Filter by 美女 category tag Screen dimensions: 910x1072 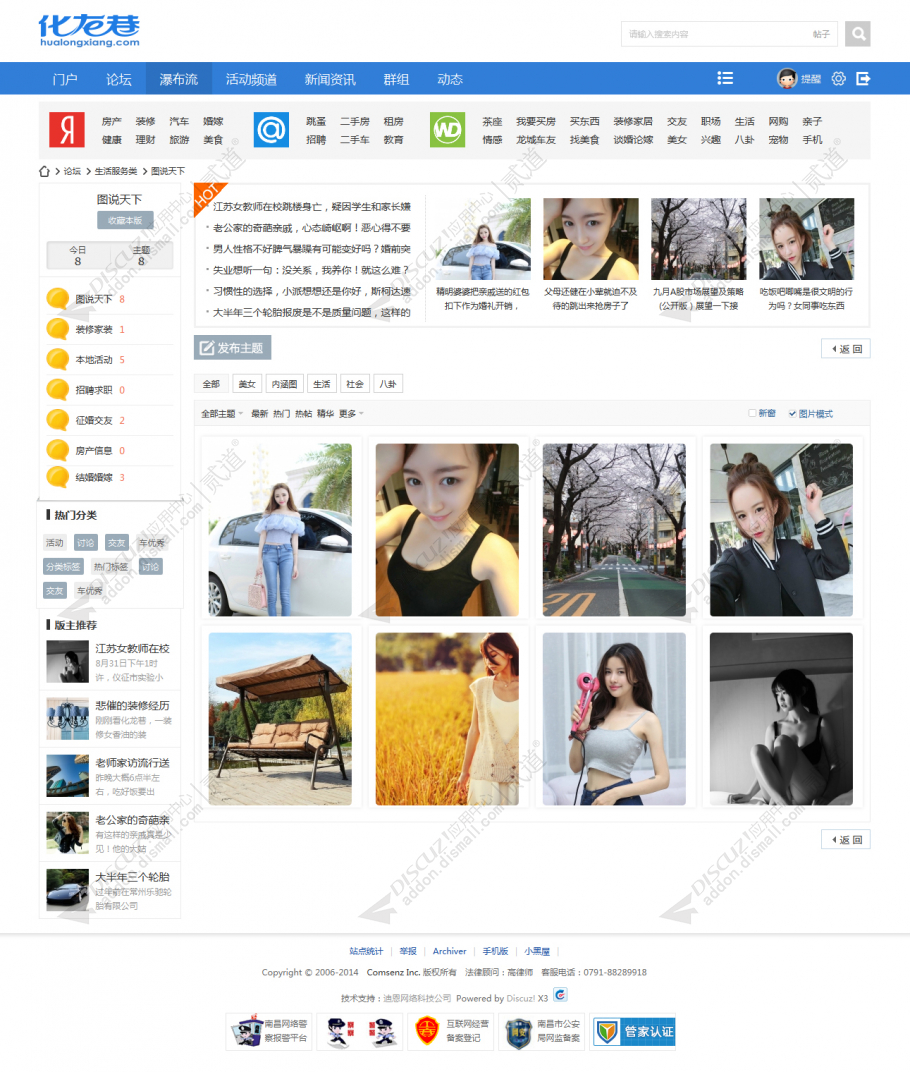247,384
